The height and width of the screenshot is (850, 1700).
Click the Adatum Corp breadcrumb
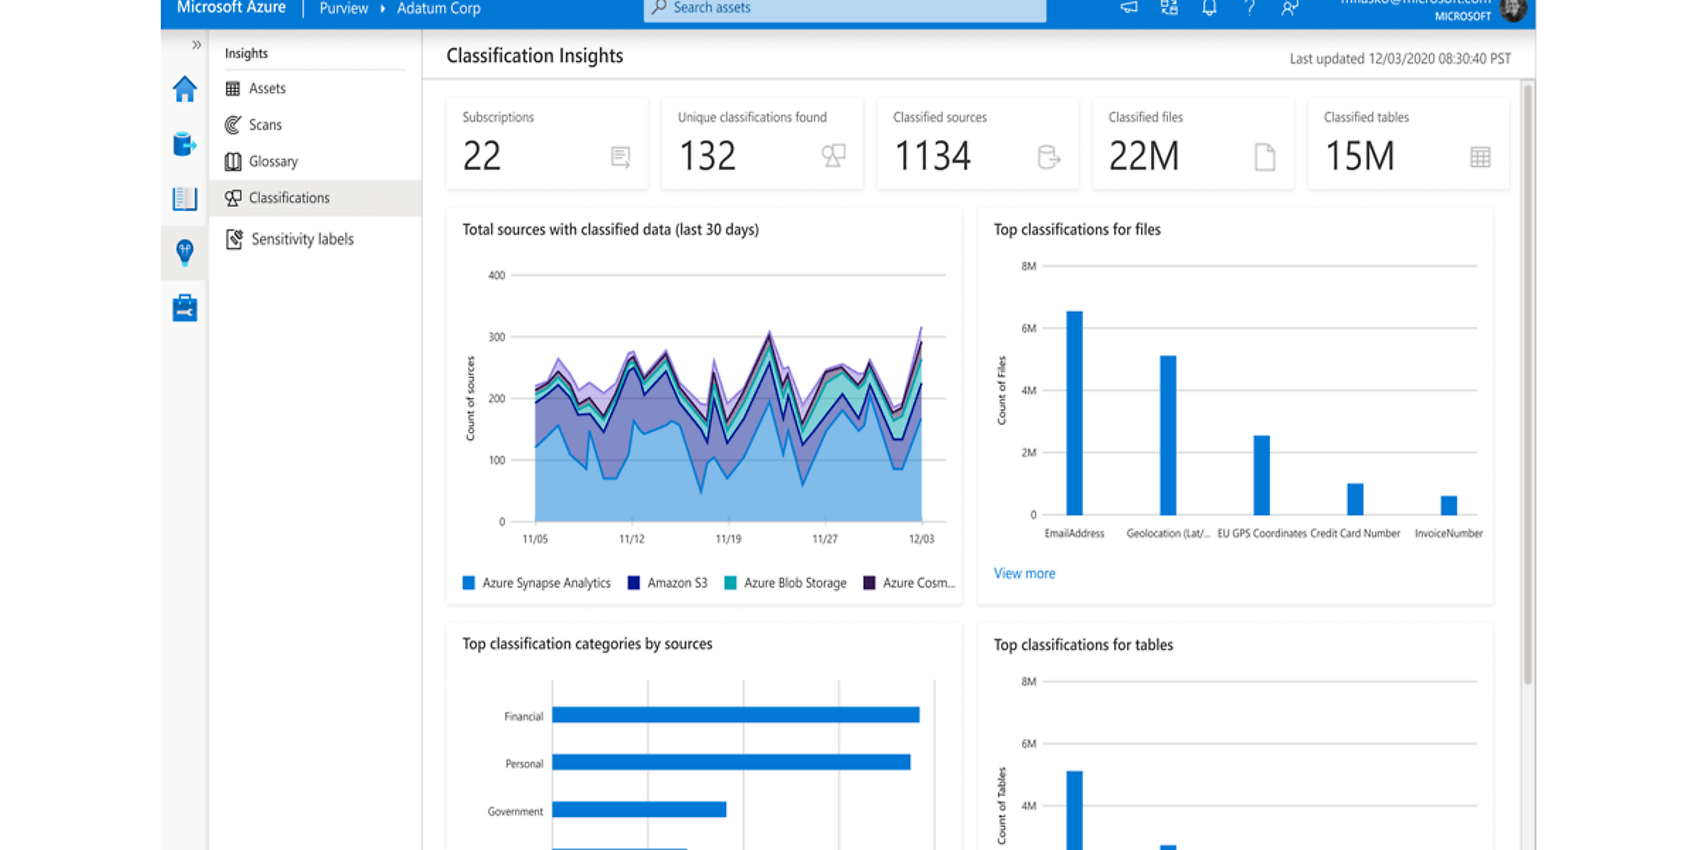(x=439, y=9)
